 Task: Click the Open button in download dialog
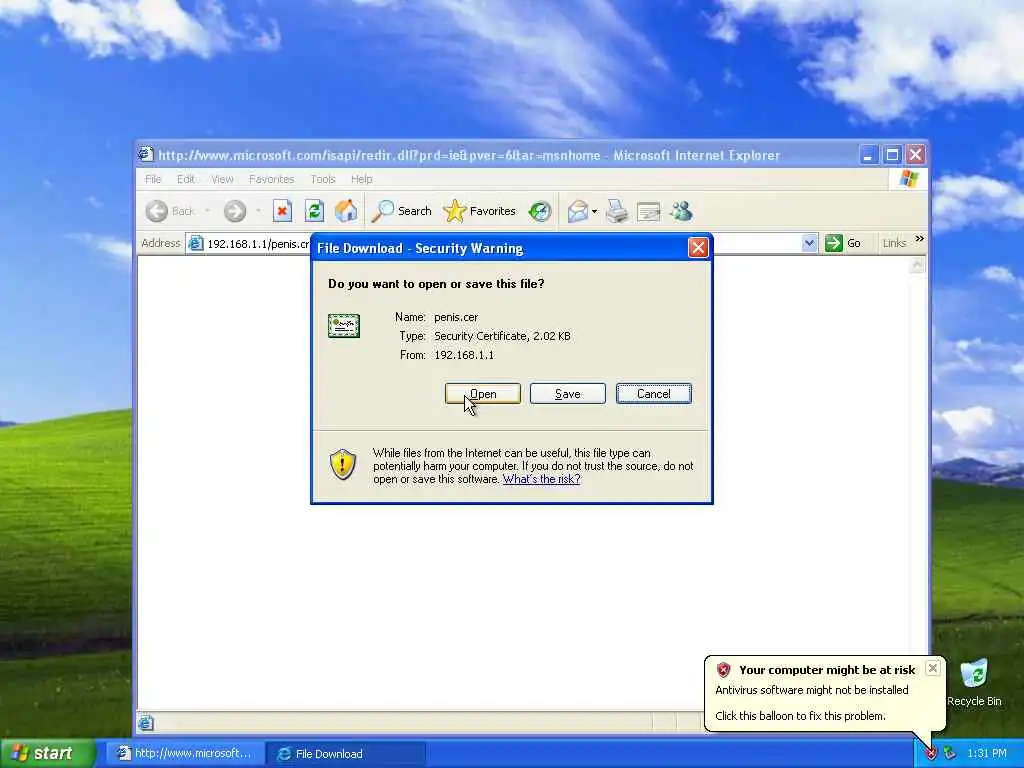coord(483,394)
